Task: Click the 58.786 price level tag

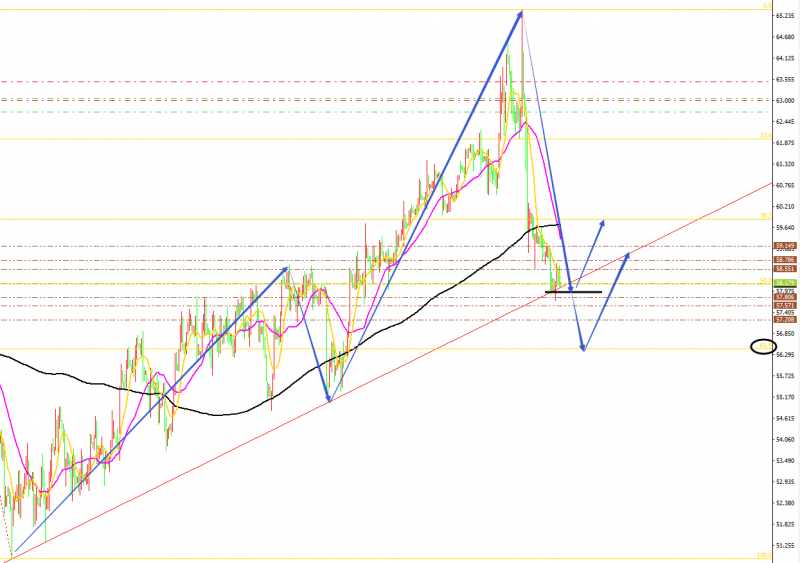Action: (x=785, y=260)
